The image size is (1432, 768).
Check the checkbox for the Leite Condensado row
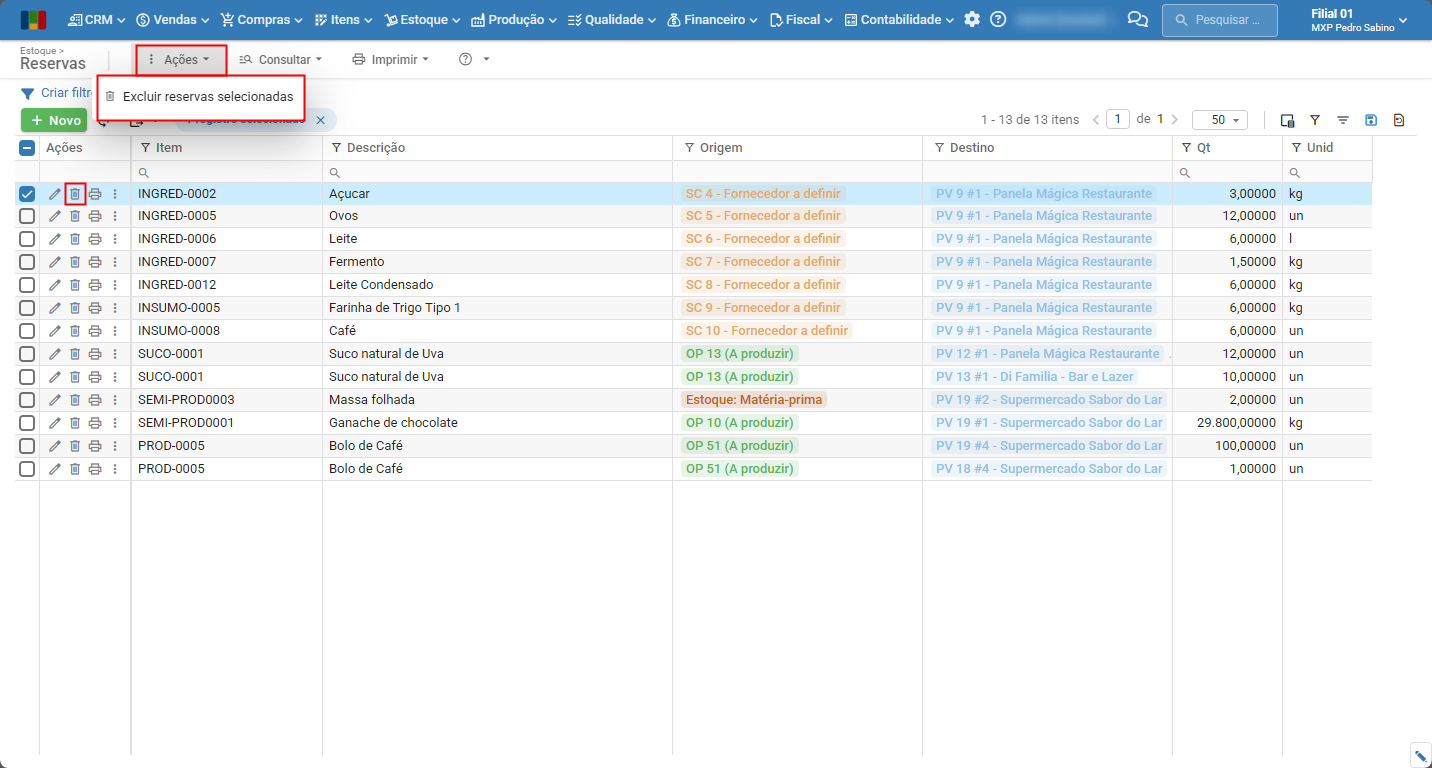[x=27, y=285]
